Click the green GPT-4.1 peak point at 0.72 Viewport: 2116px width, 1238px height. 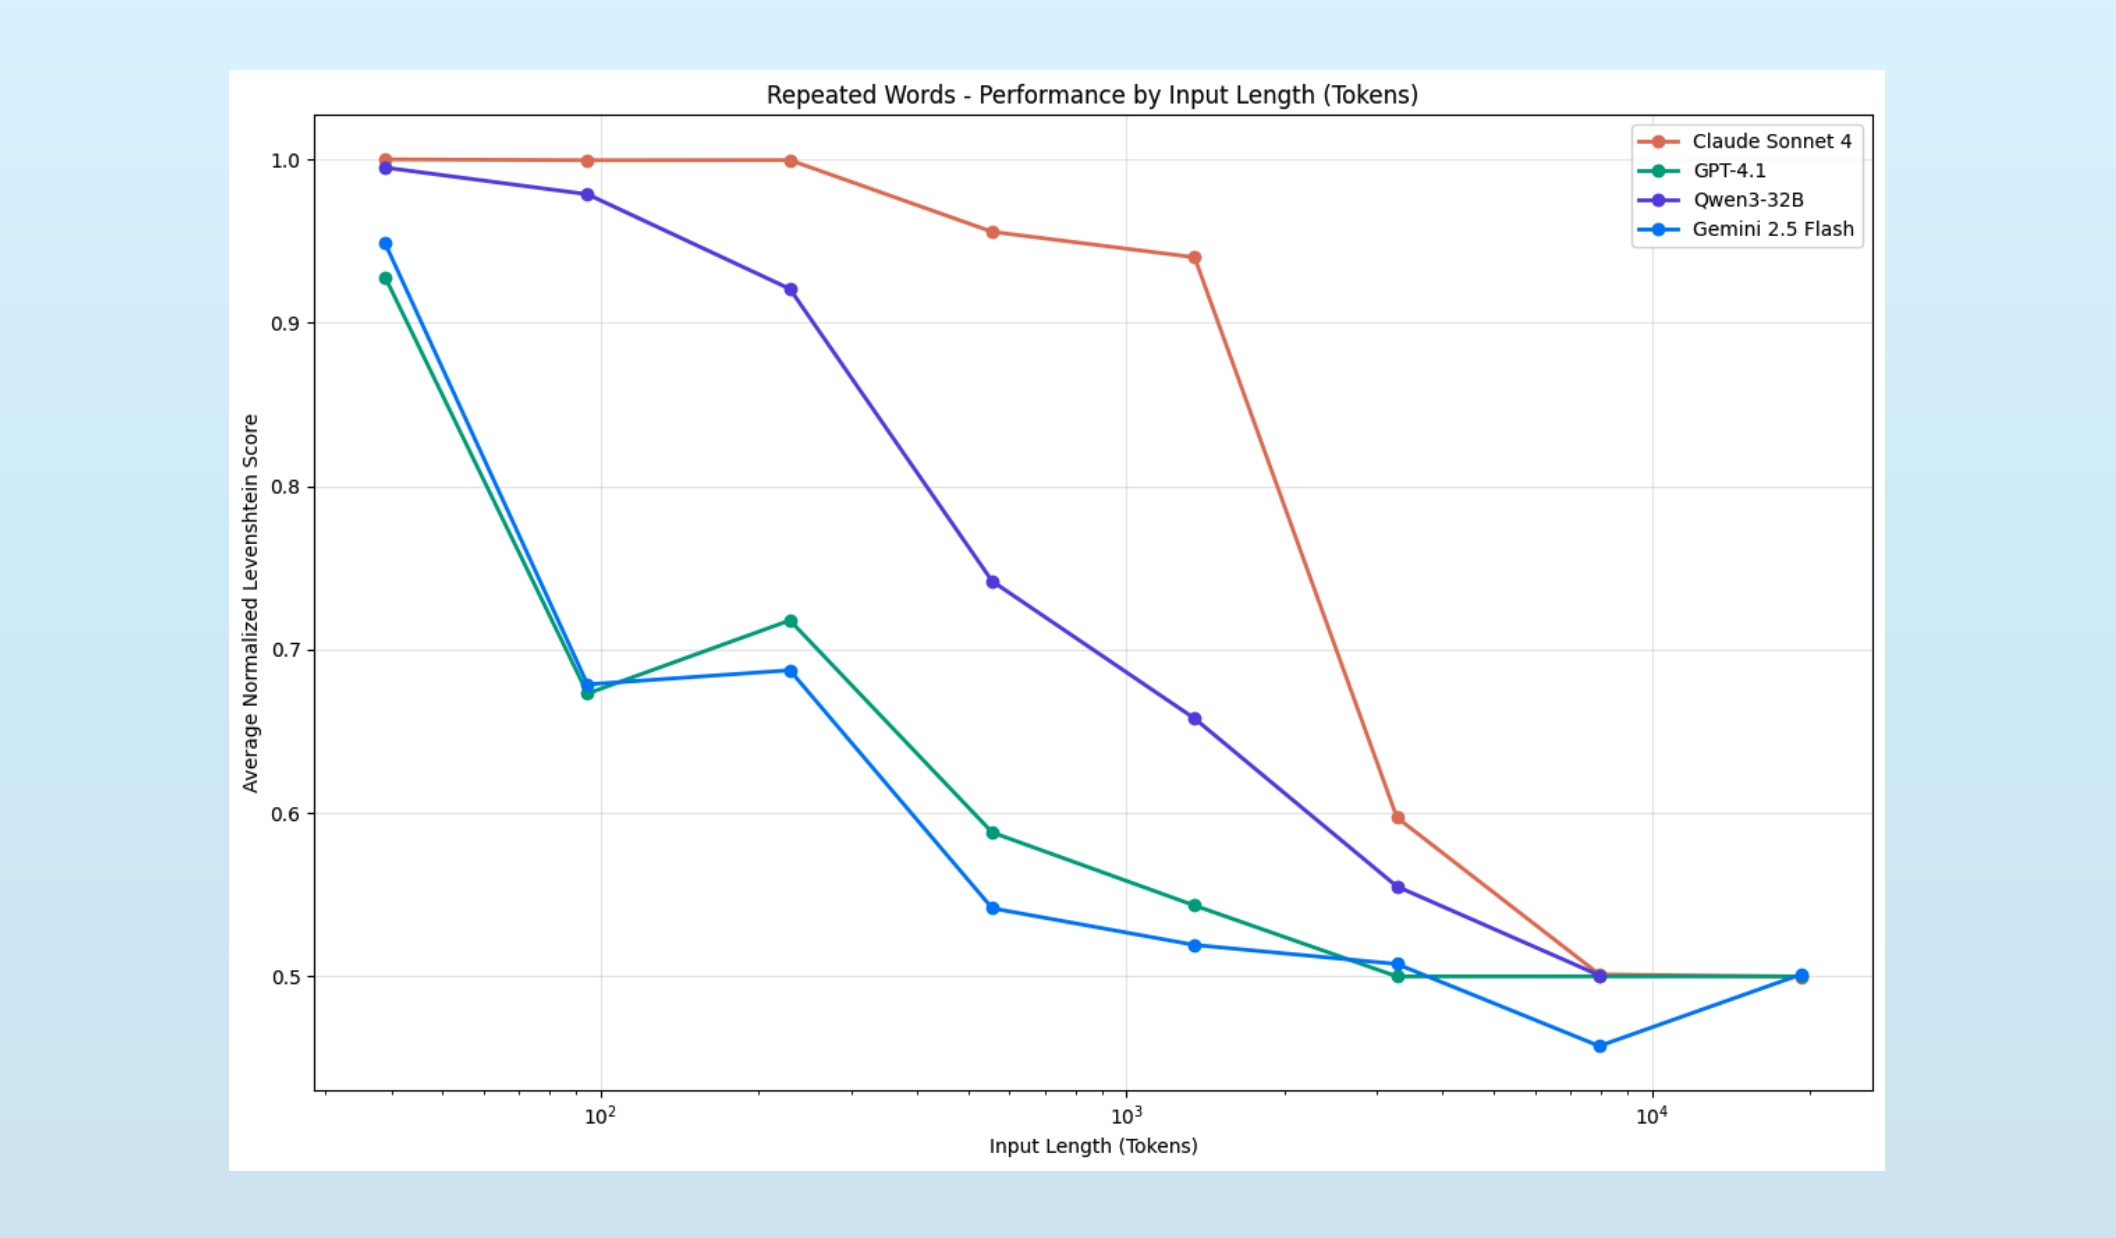point(791,619)
